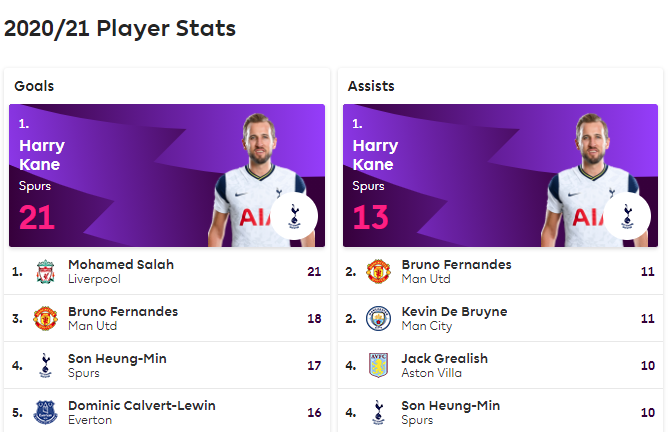Viewport: 668px width, 432px height.
Task: Click the Liverpool crest beside Mohamed Salah
Action: (x=45, y=272)
